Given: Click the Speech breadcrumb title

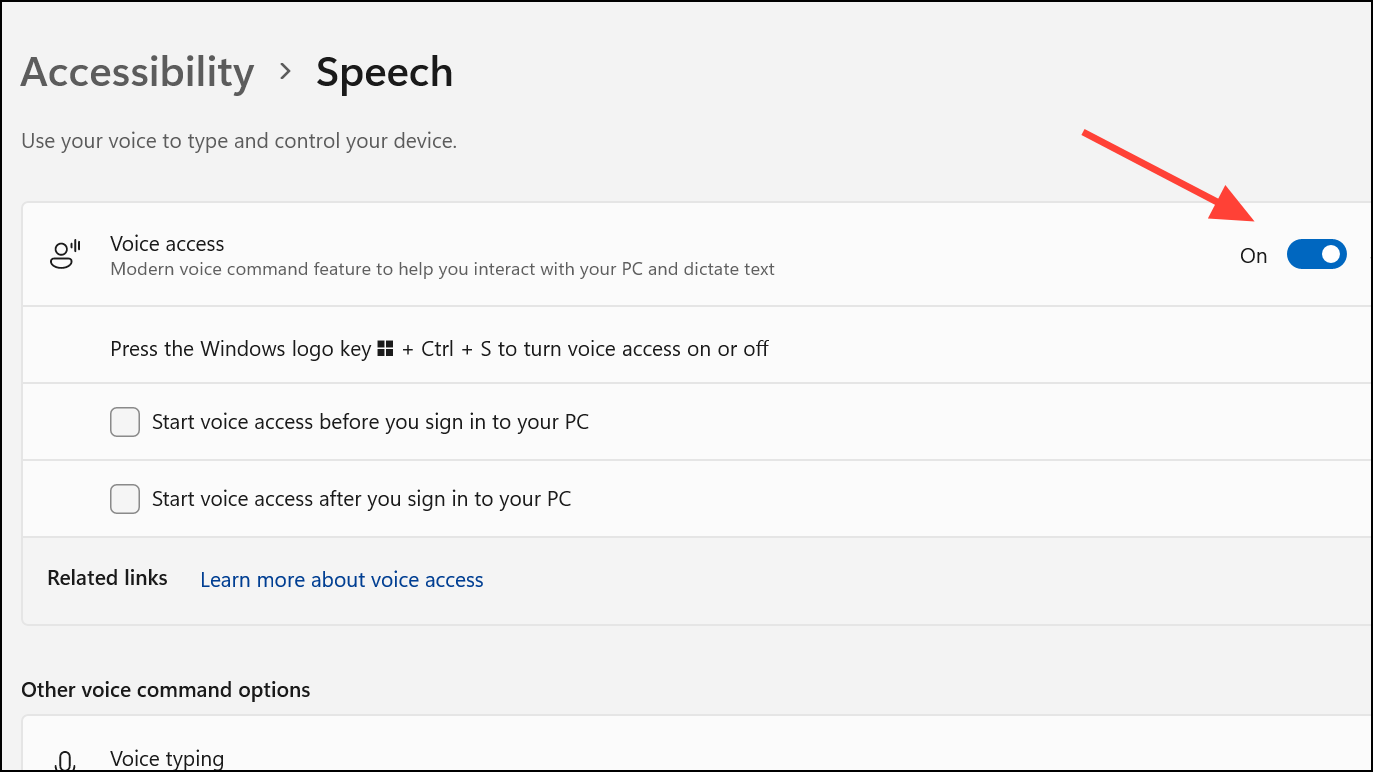Looking at the screenshot, I should 384,71.
